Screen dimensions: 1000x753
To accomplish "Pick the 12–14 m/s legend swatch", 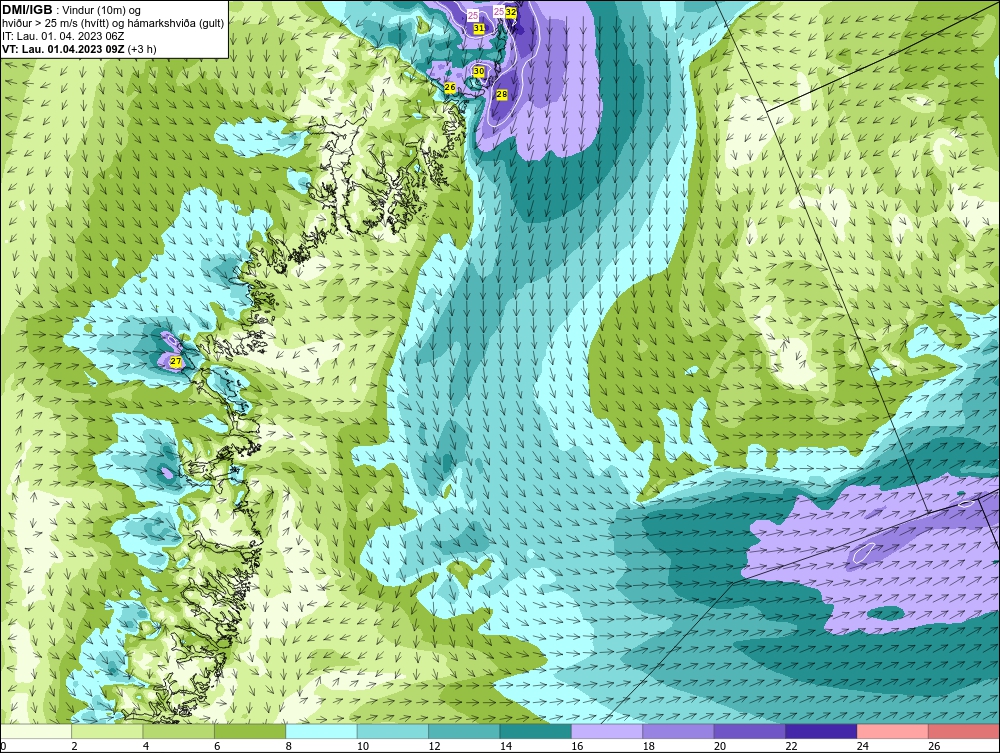I will click(464, 731).
